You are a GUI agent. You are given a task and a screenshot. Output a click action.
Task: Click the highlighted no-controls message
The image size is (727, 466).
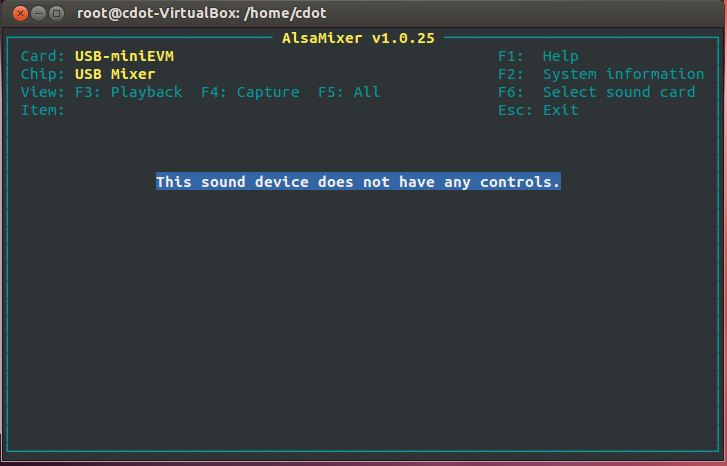358,182
